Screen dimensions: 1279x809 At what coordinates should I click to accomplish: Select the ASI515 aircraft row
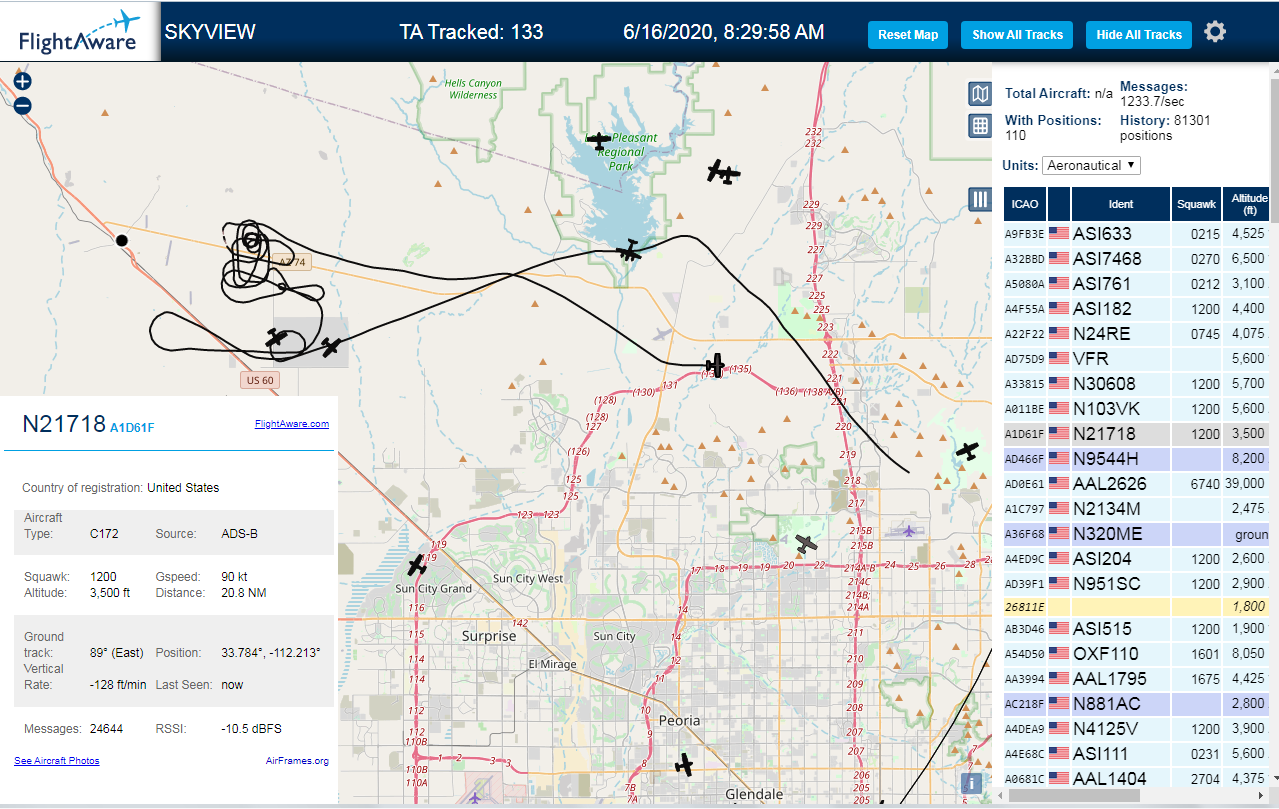click(x=1137, y=629)
